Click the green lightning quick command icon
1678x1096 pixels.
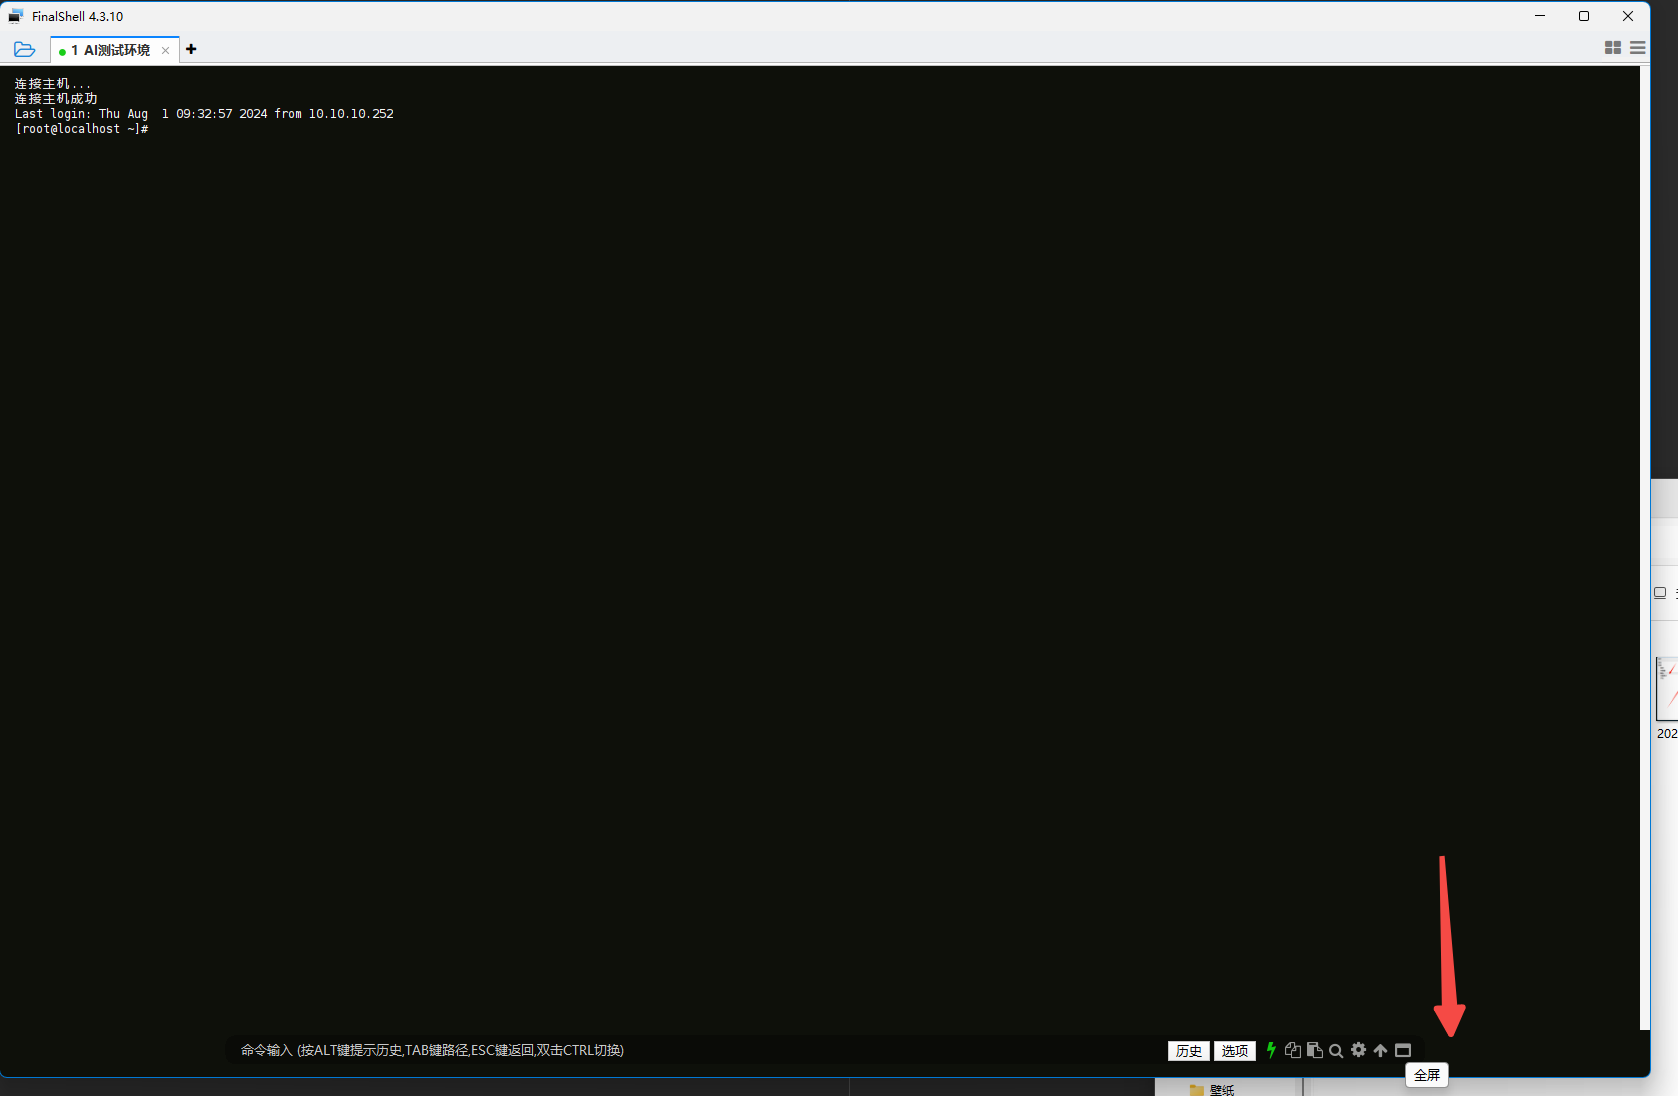tap(1271, 1050)
